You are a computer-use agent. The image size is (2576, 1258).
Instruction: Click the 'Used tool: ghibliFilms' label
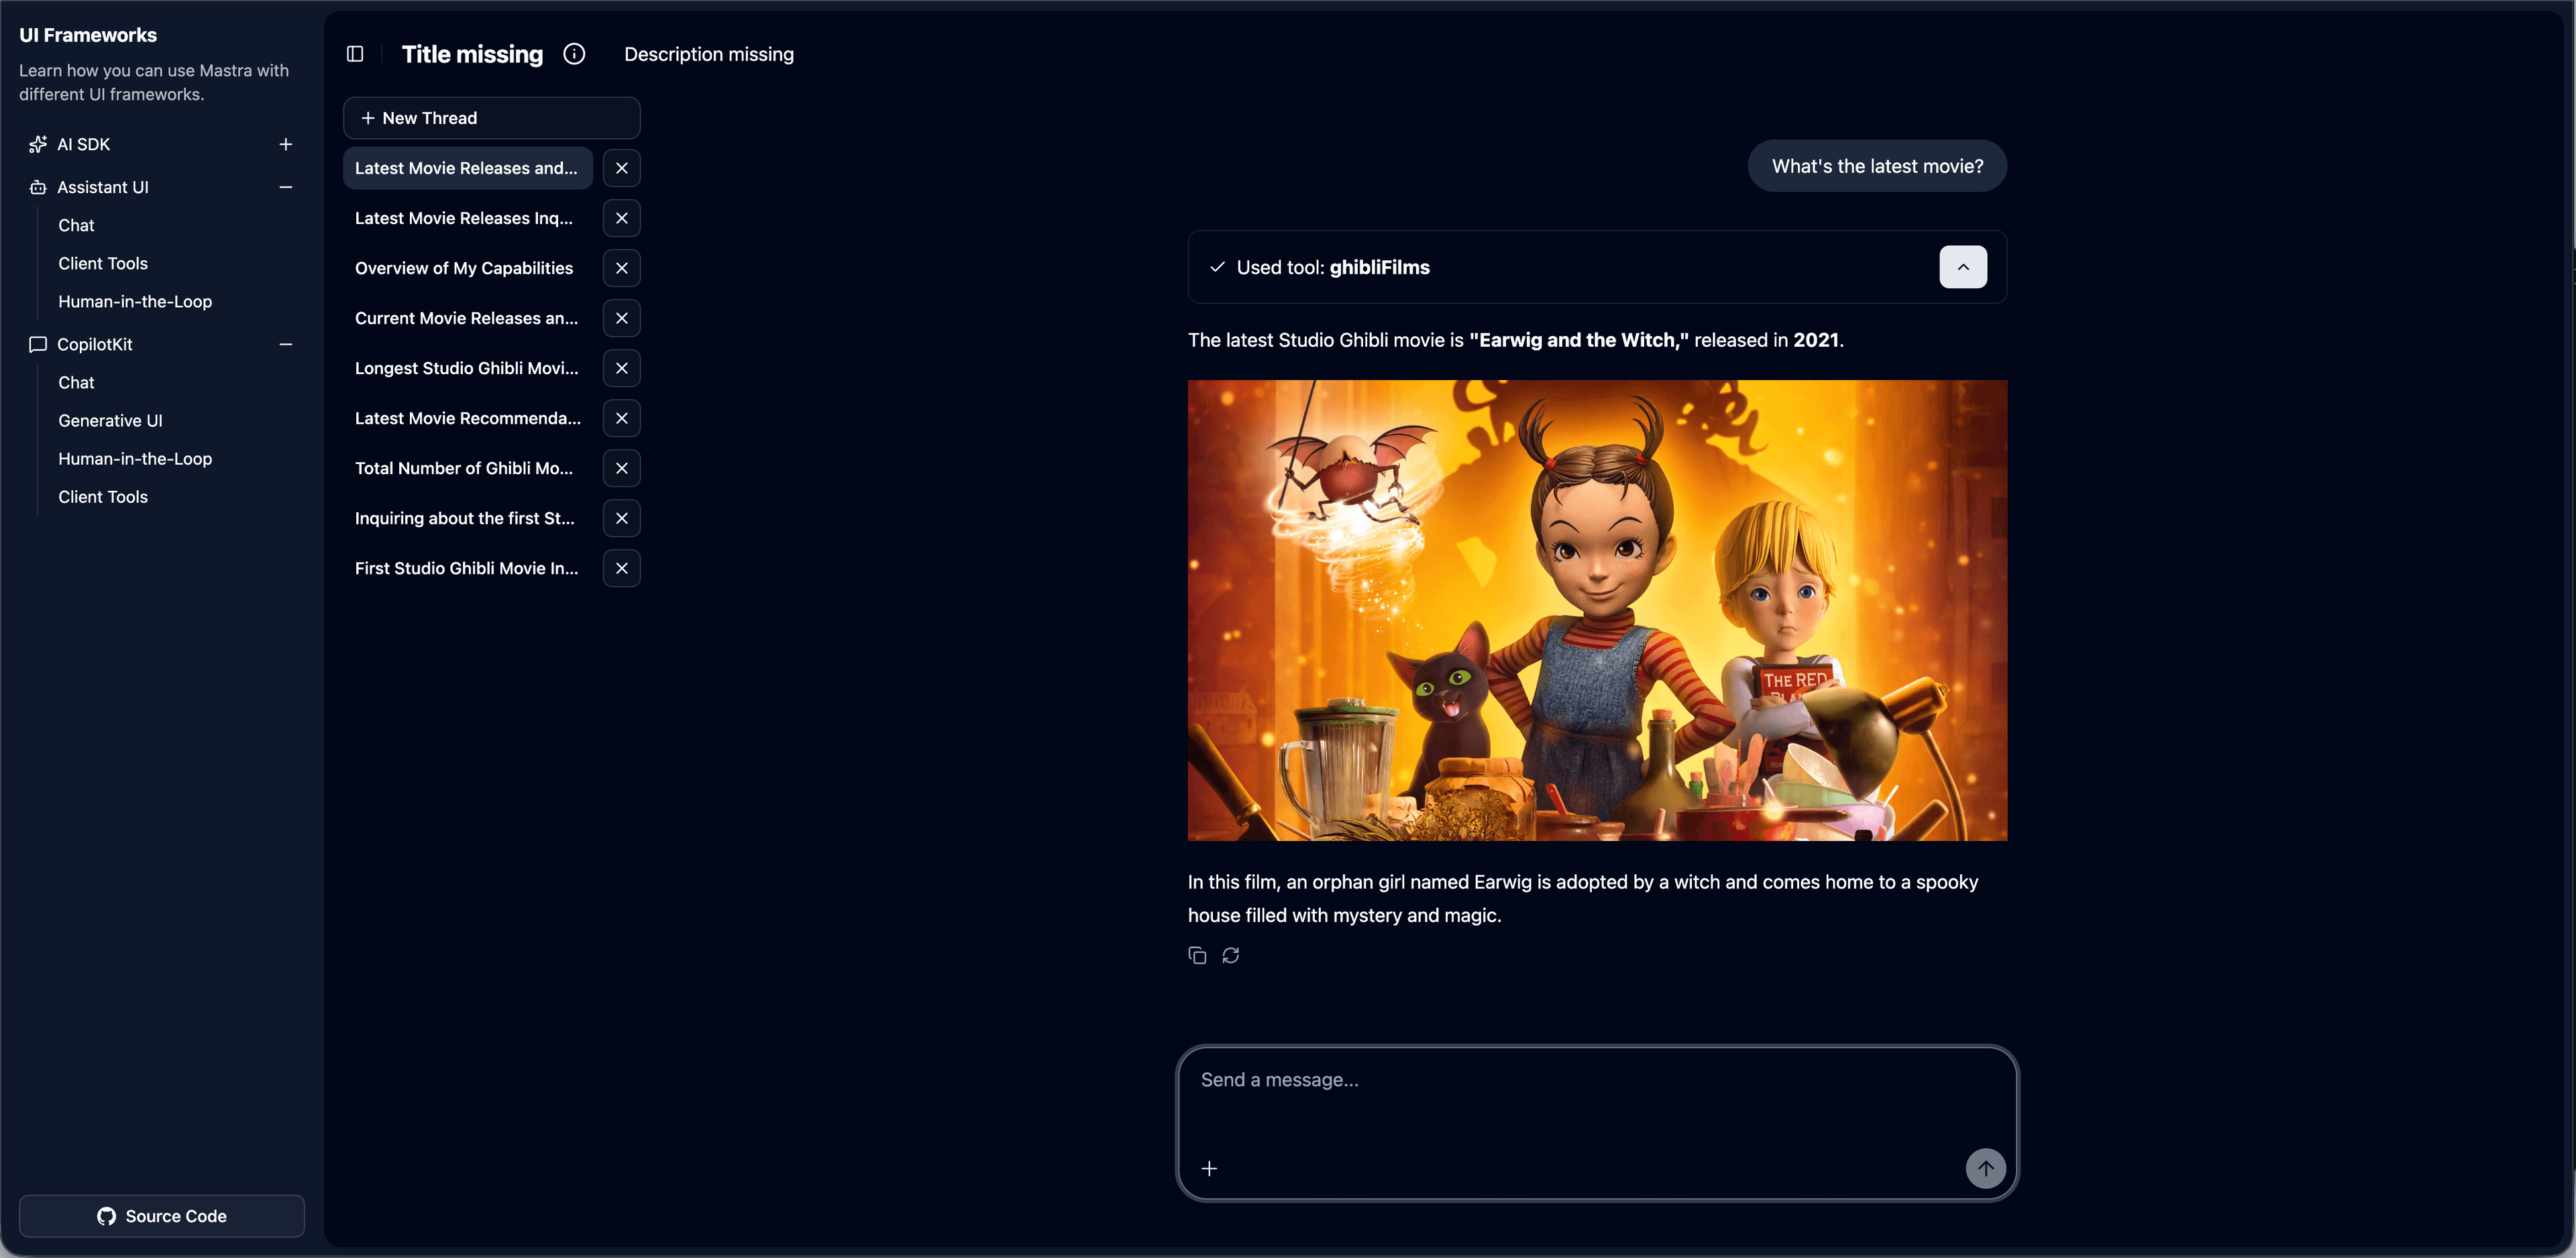pos(1333,267)
